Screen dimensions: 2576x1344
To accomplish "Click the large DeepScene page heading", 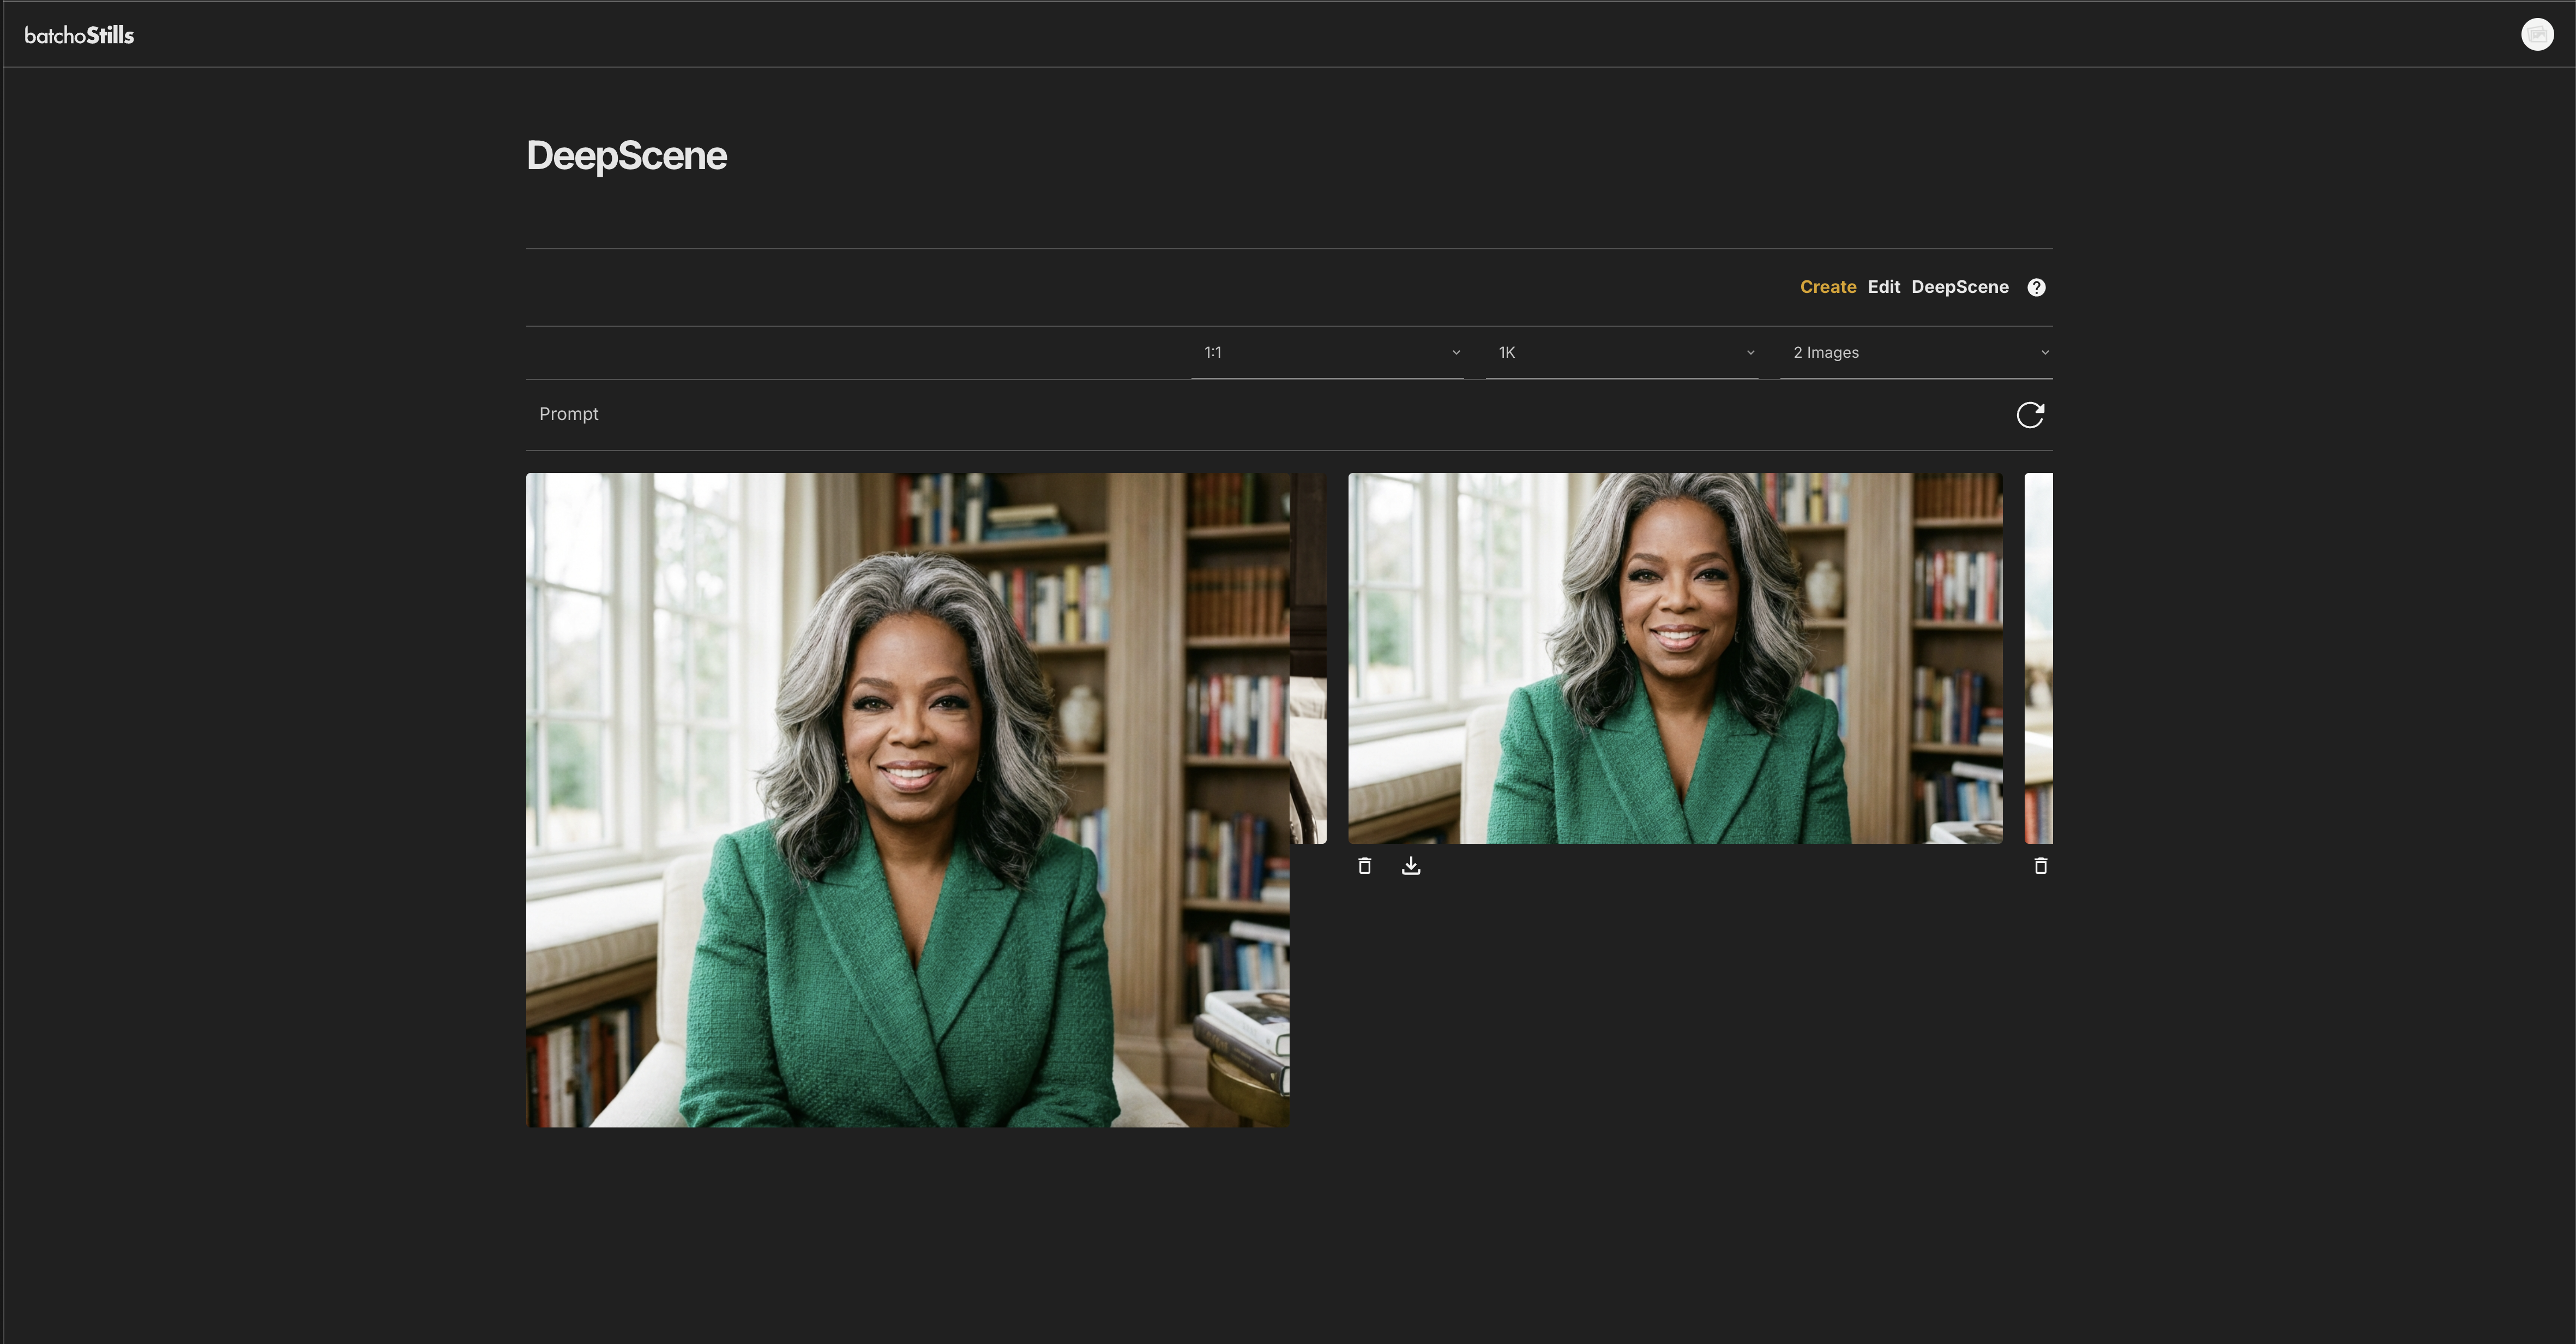I will (626, 156).
